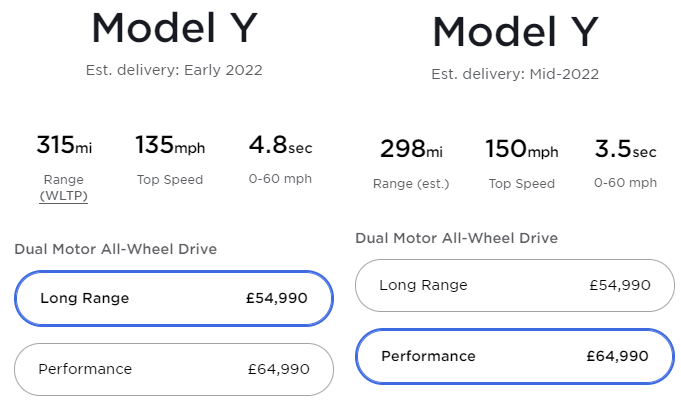Click the 3.5sec acceleration figure
Viewport: 681px width, 407px height.
[625, 150]
